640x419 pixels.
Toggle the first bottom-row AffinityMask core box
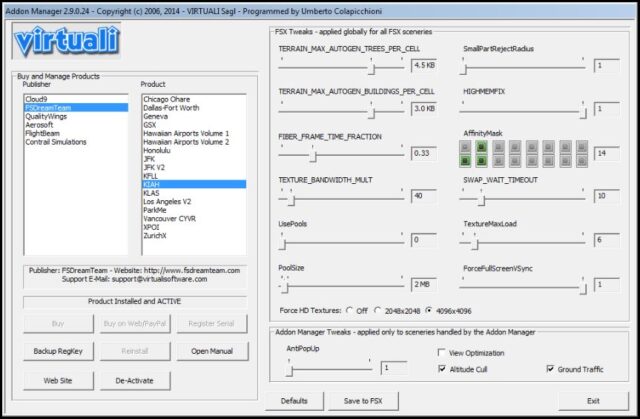coord(465,161)
